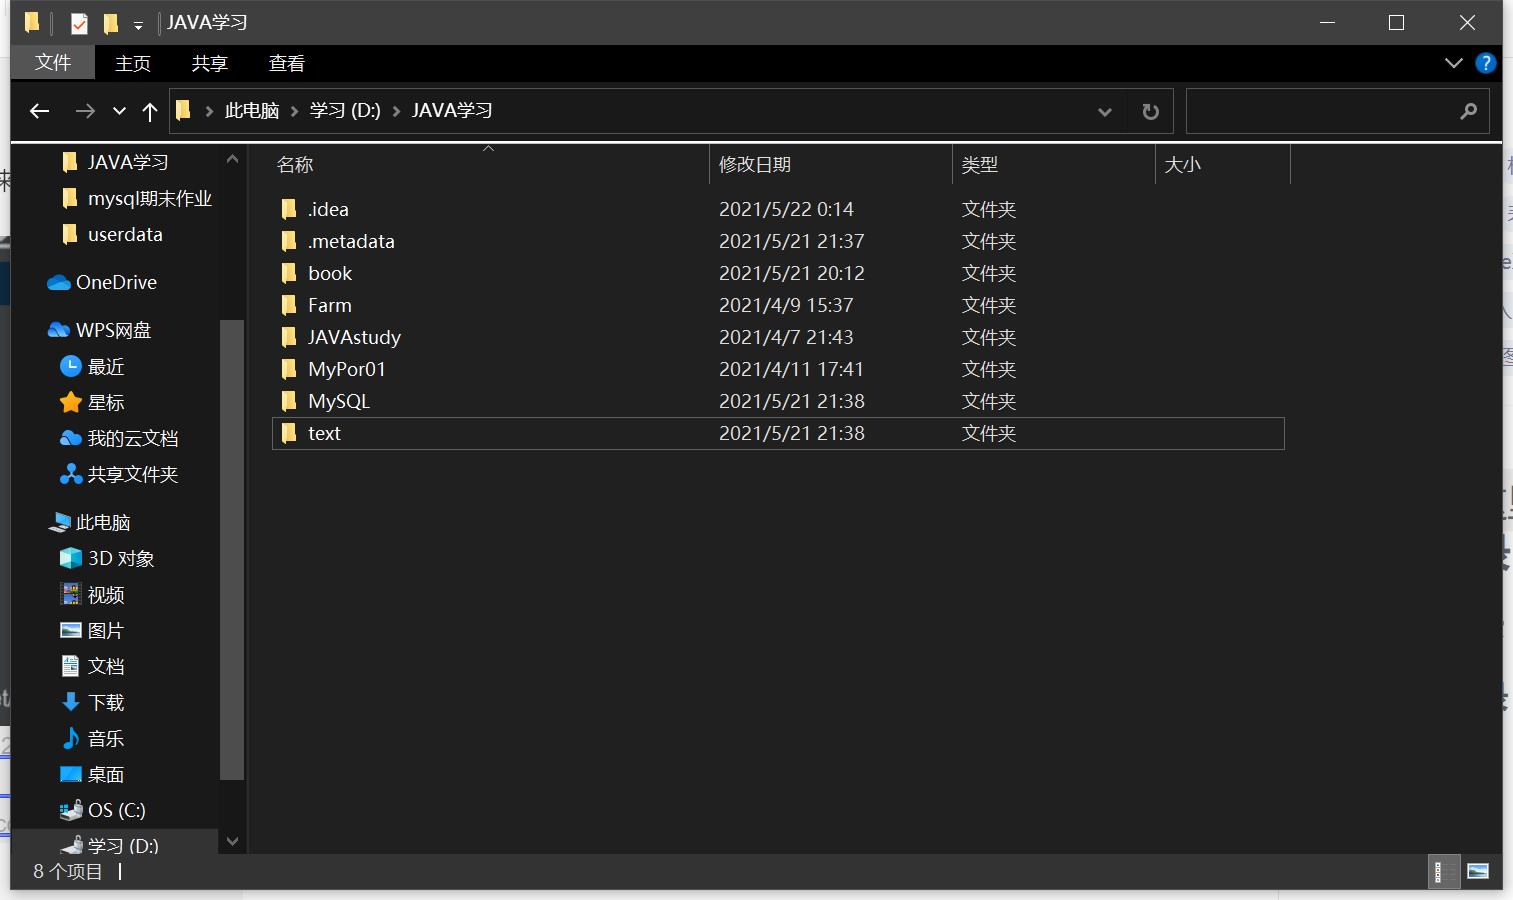
Task: Open 共享文件夹 shared folder
Action: (x=132, y=474)
